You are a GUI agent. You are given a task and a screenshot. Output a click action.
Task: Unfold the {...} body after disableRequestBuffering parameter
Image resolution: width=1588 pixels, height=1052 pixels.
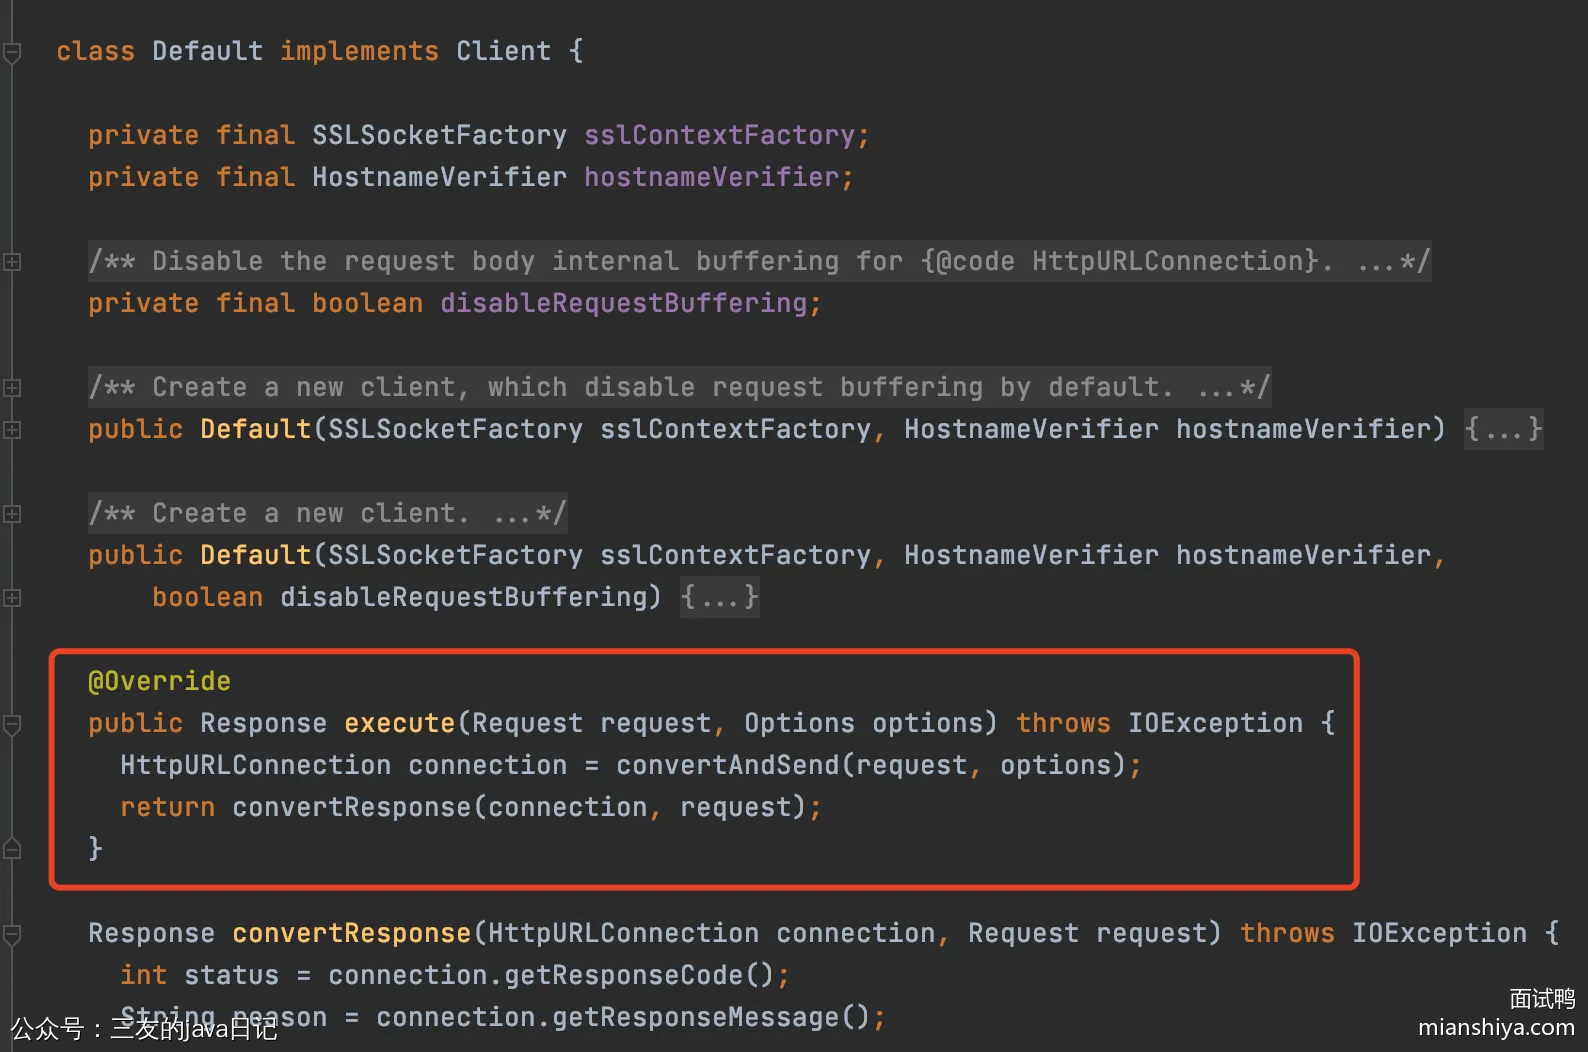[719, 598]
